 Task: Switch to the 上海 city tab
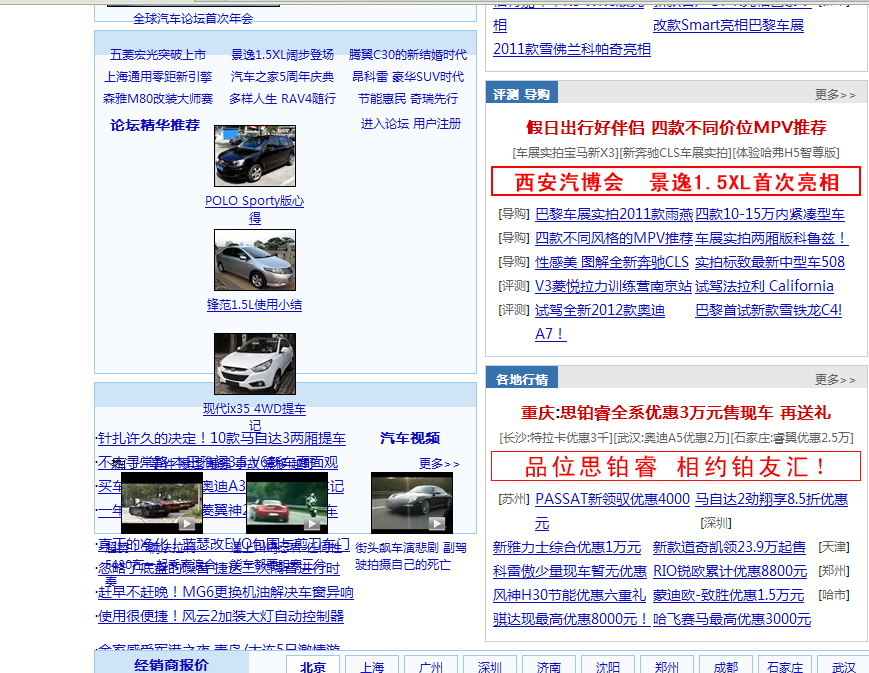click(x=372, y=667)
